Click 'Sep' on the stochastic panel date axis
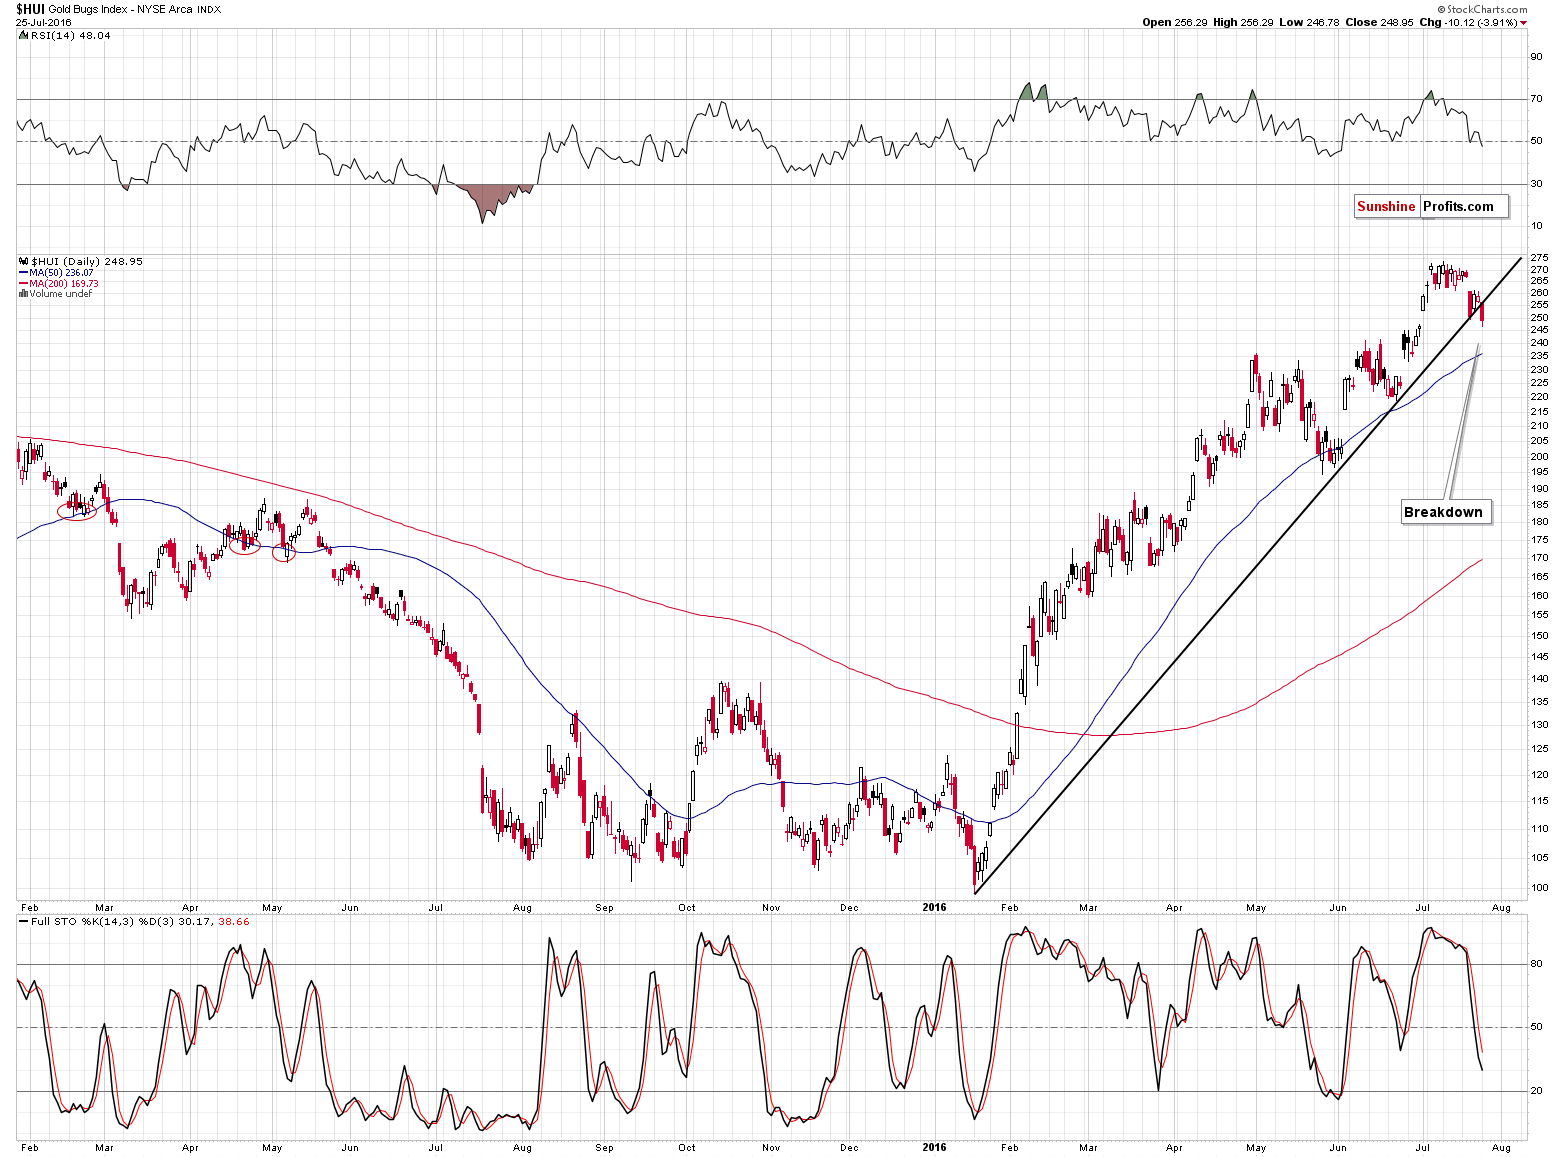The image size is (1565, 1157). 604,1148
